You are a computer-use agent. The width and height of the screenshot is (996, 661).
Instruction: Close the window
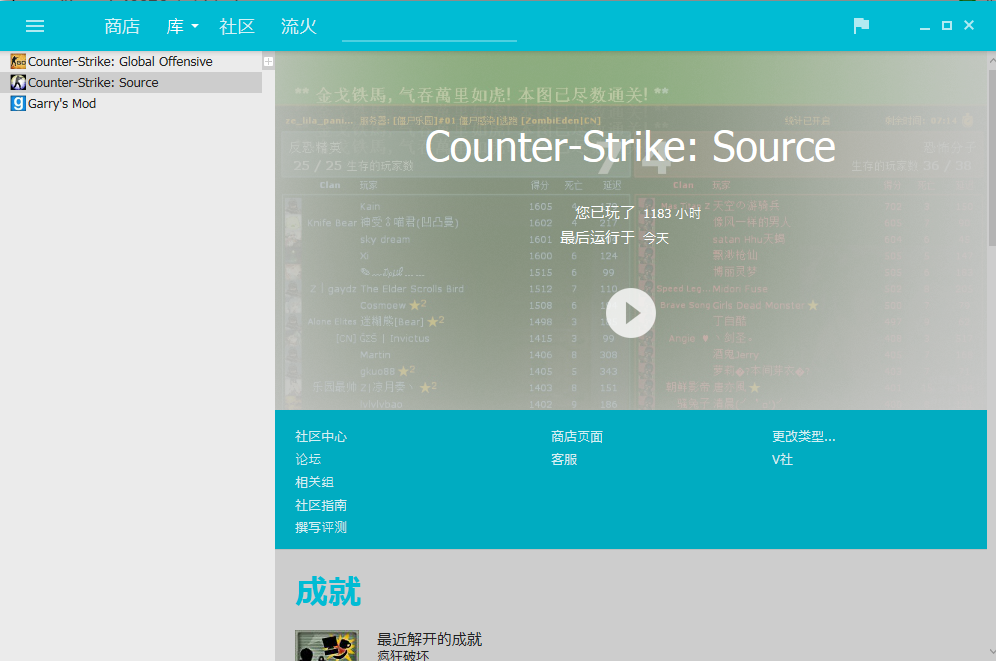(969, 25)
